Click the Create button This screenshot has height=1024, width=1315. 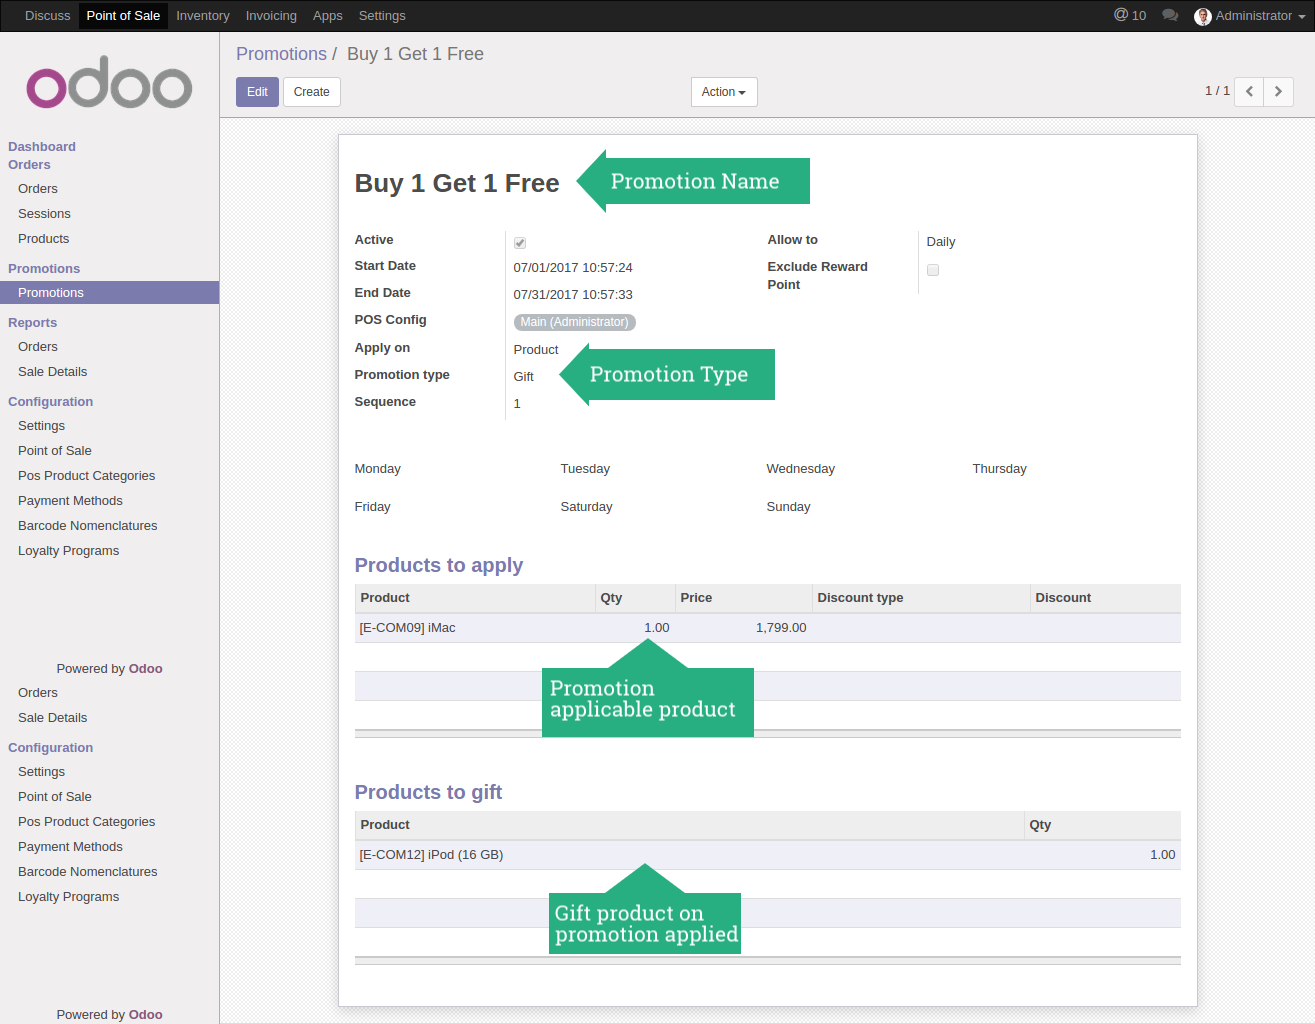[312, 92]
